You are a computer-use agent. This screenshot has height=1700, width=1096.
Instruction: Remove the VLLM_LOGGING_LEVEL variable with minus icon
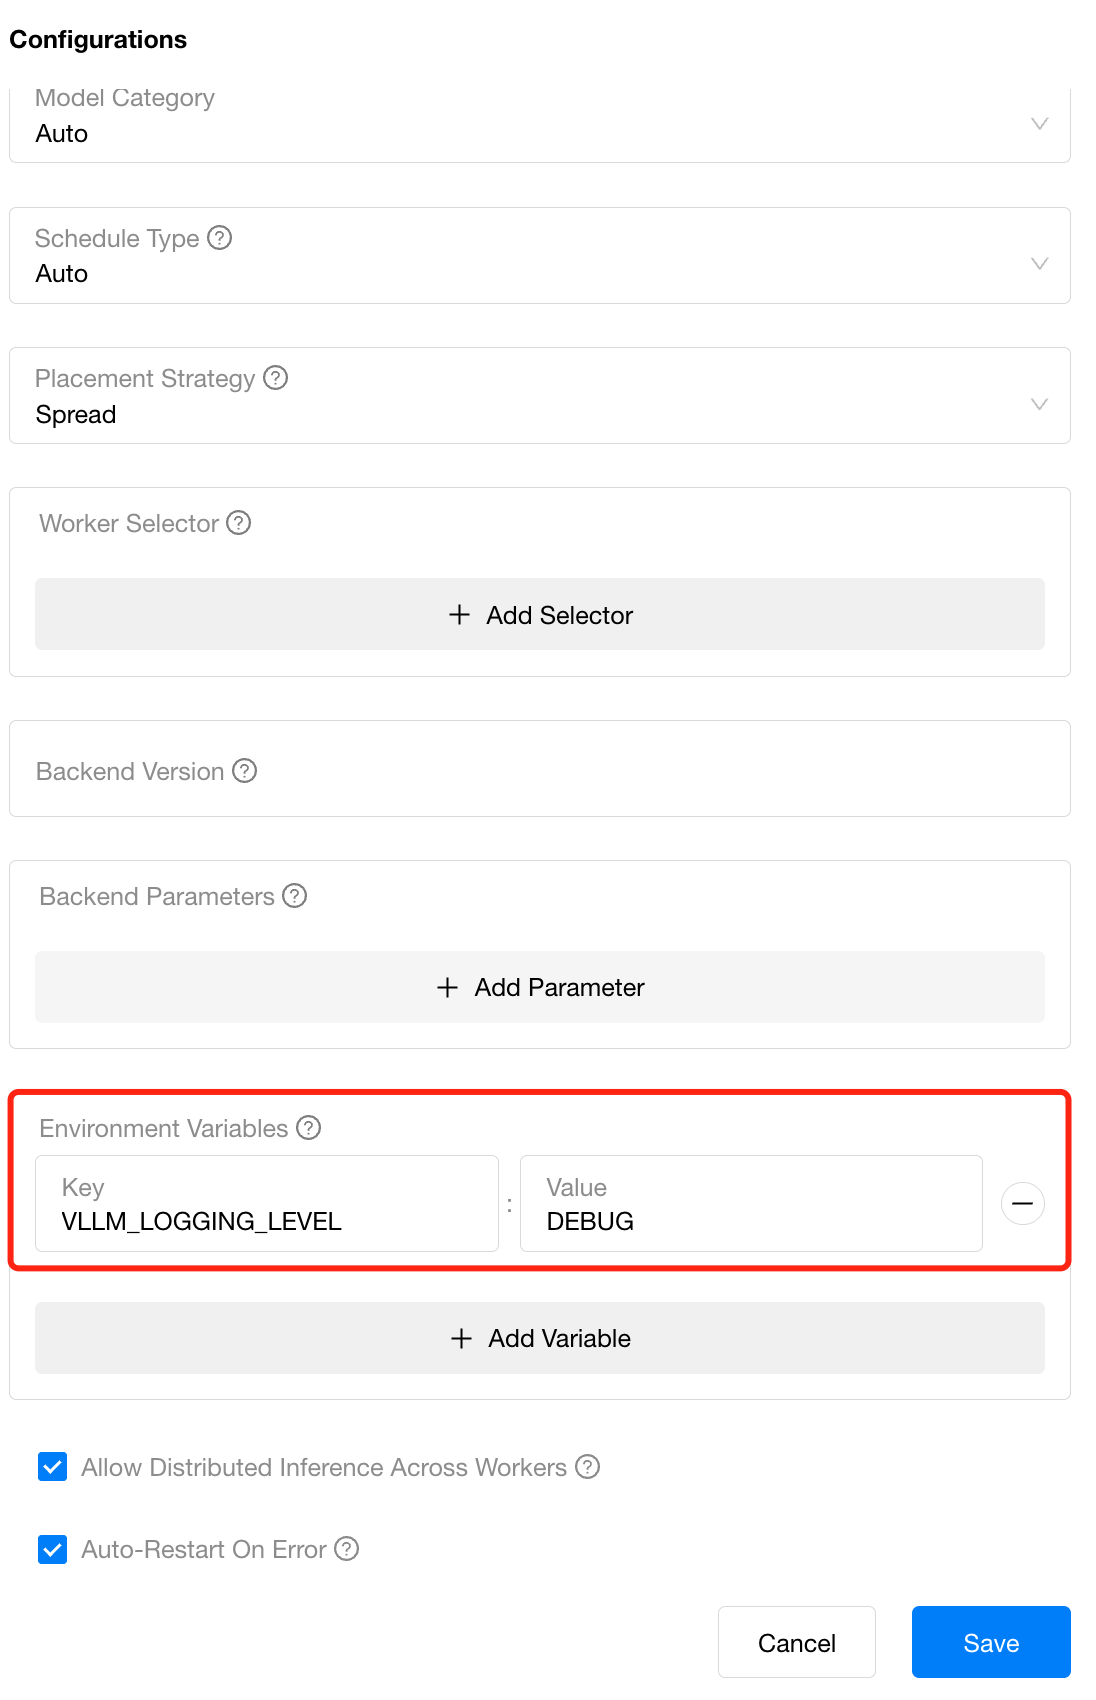click(1022, 1204)
